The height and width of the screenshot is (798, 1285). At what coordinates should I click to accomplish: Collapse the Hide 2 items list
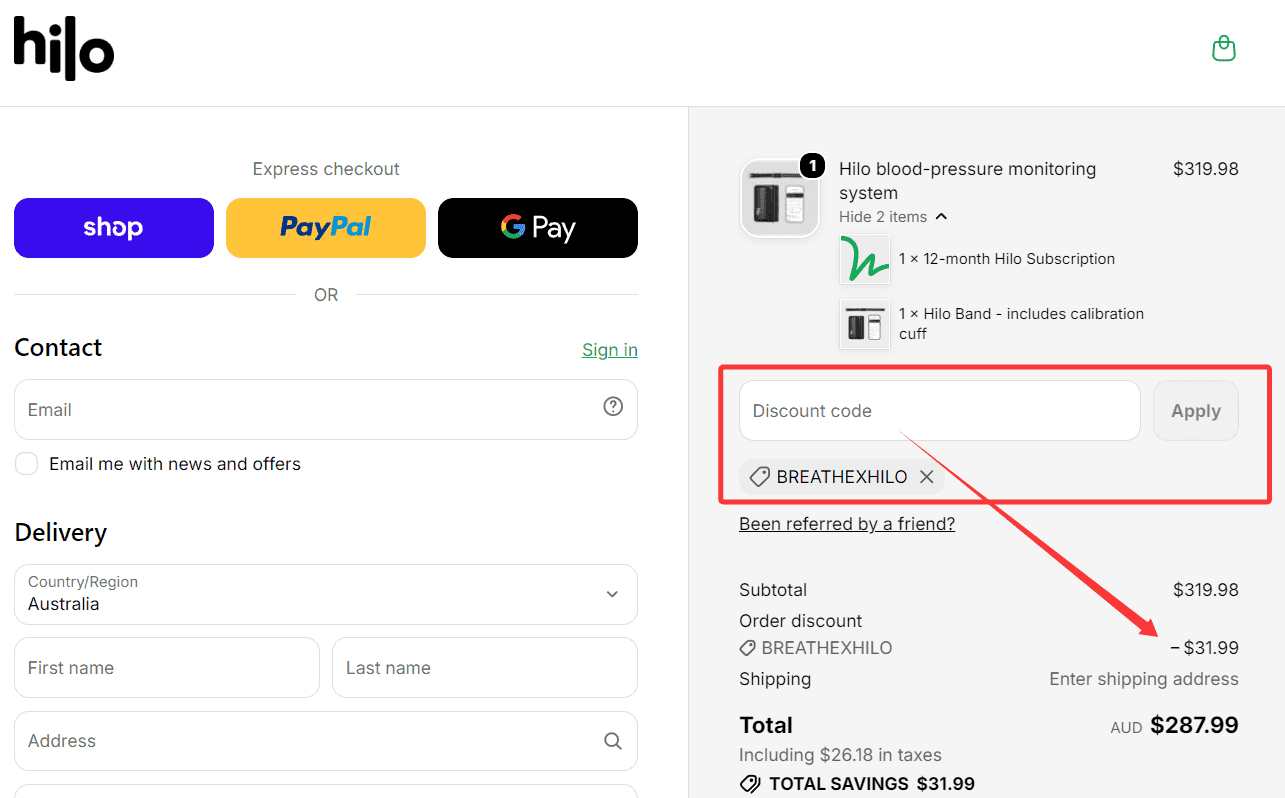tap(893, 217)
